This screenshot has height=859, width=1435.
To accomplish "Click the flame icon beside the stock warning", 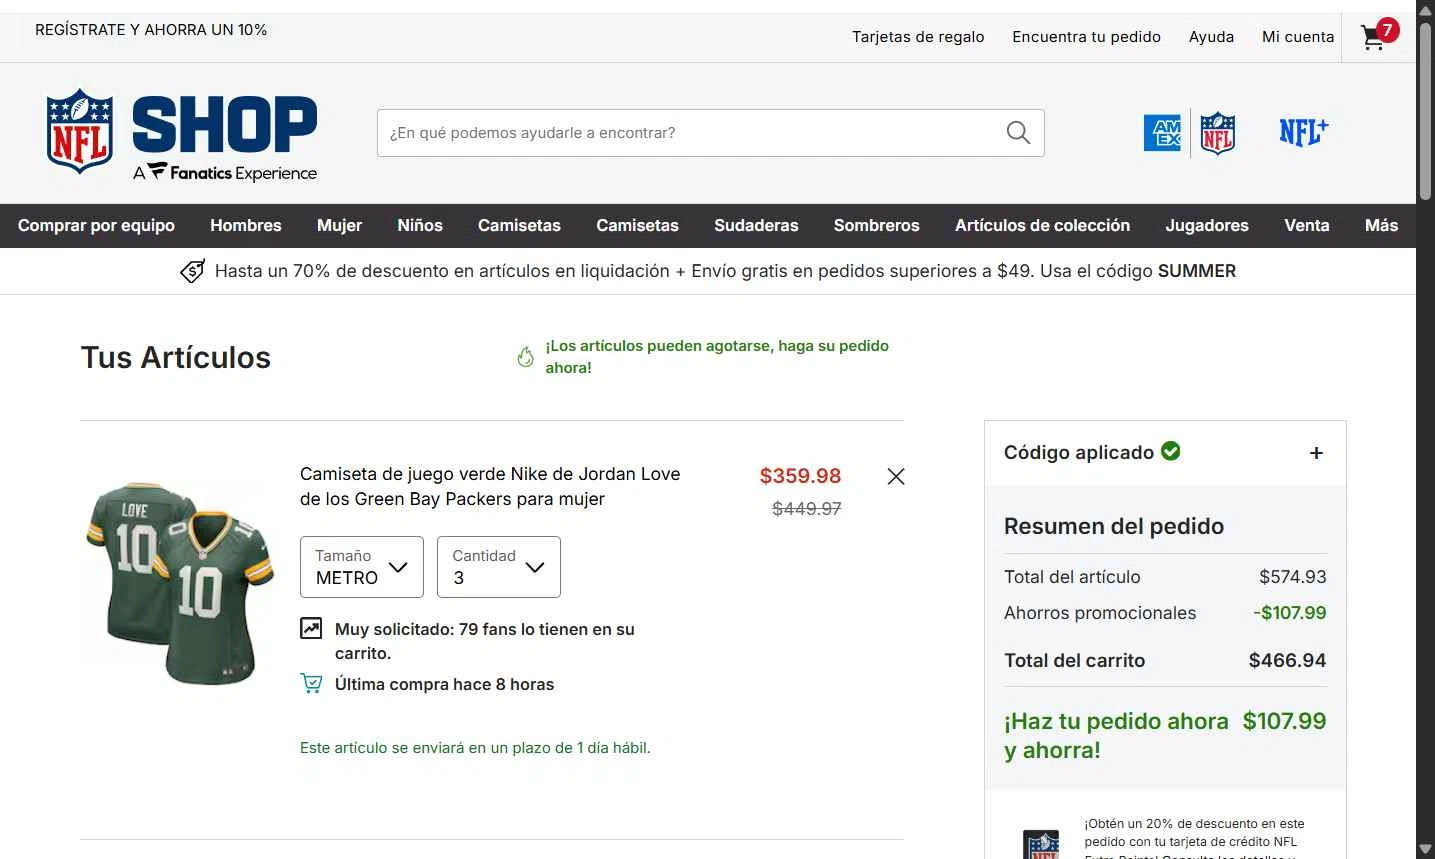I will (525, 357).
